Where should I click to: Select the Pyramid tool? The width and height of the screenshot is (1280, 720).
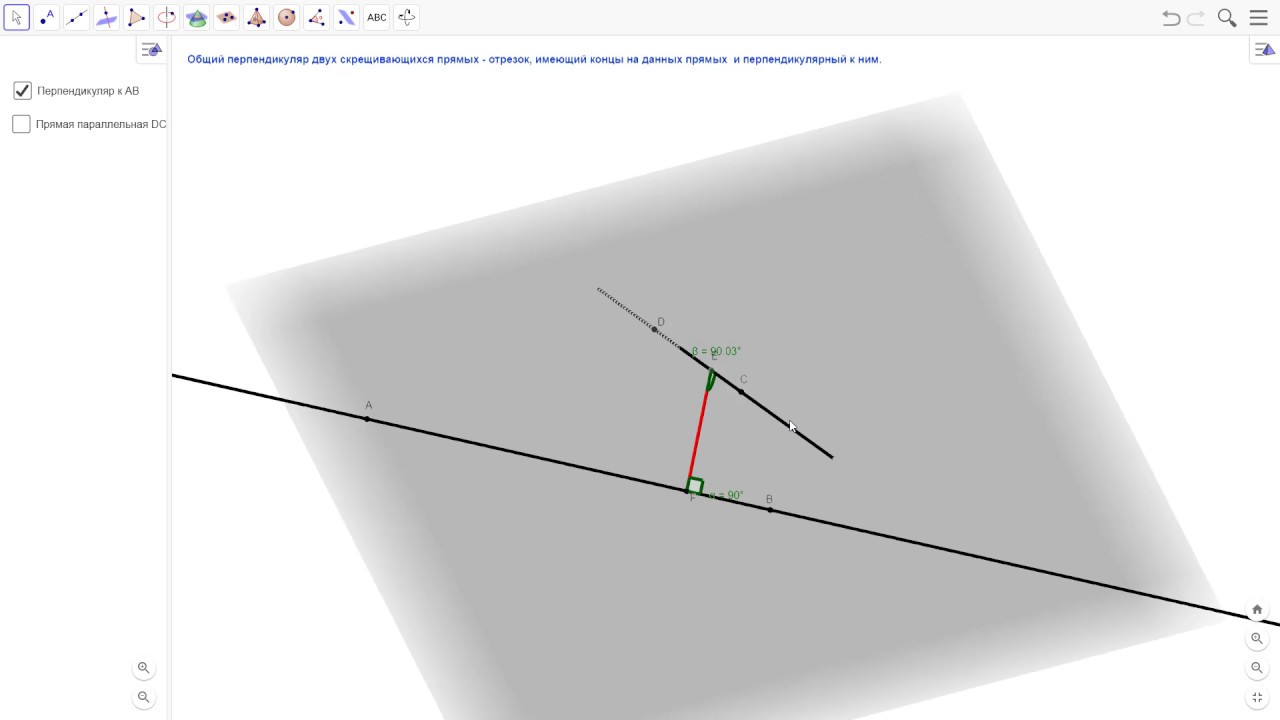257,17
